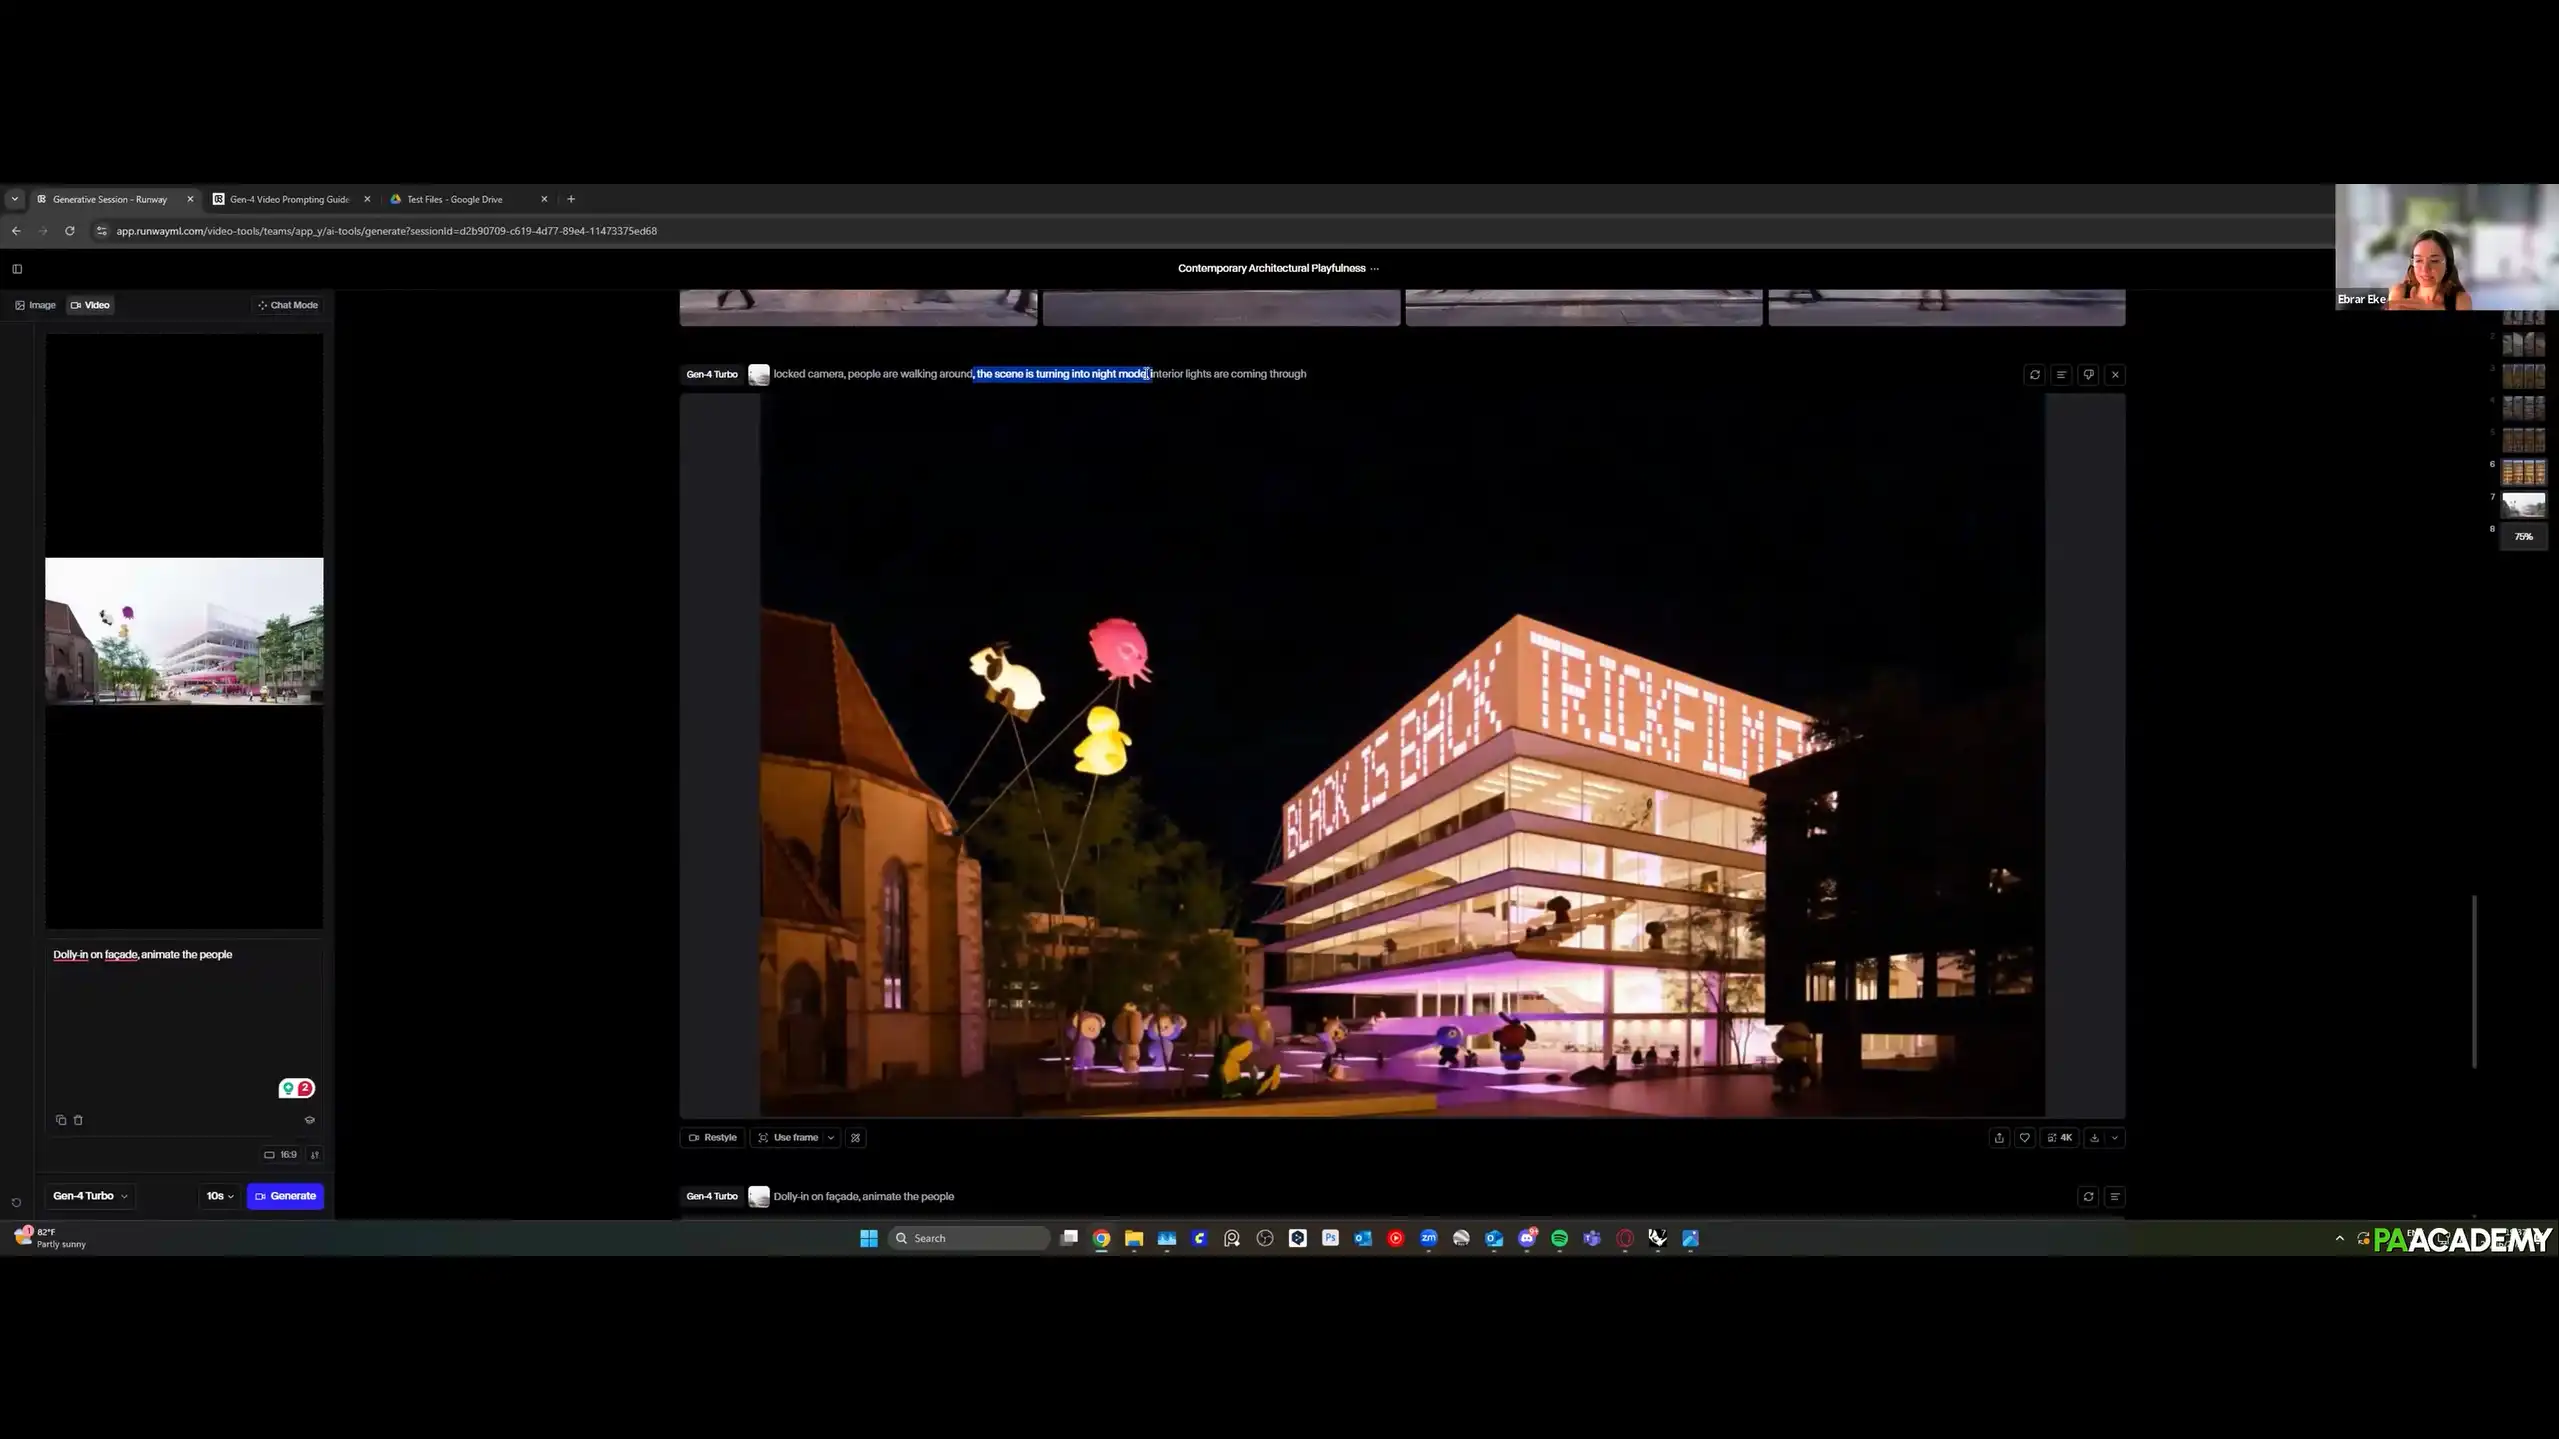Upscale the video to 4K

[2060, 1138]
